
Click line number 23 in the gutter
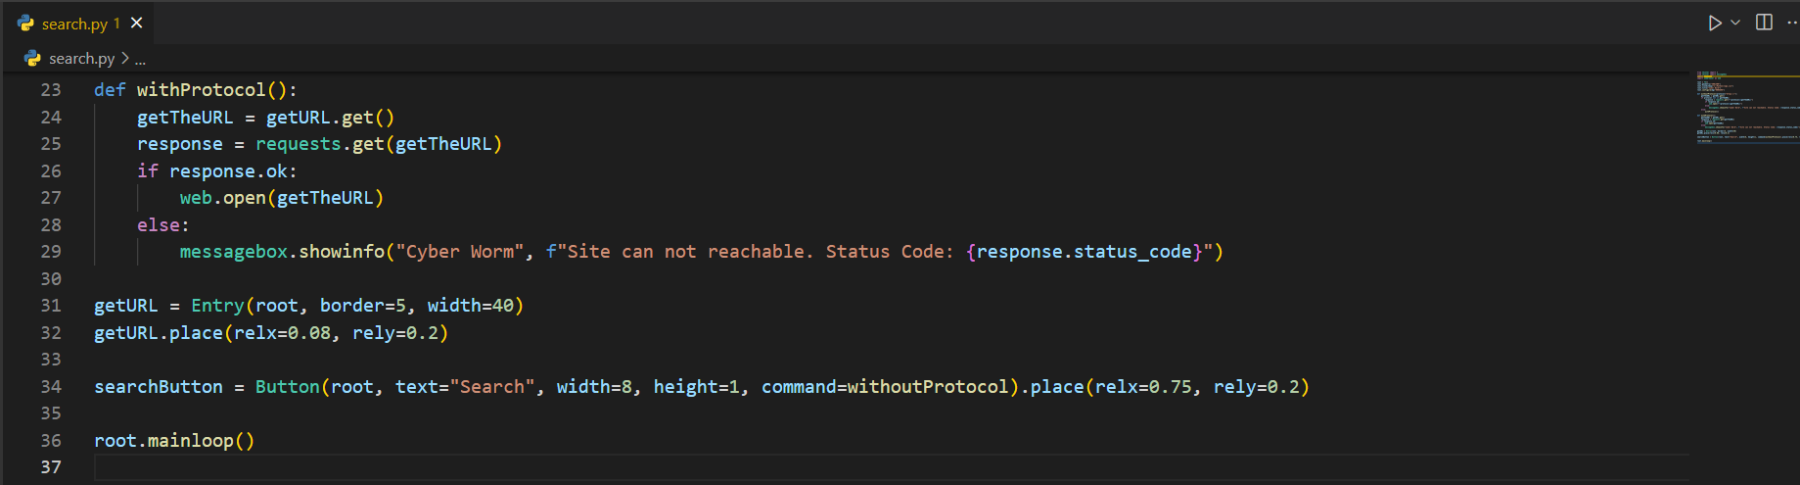point(51,90)
